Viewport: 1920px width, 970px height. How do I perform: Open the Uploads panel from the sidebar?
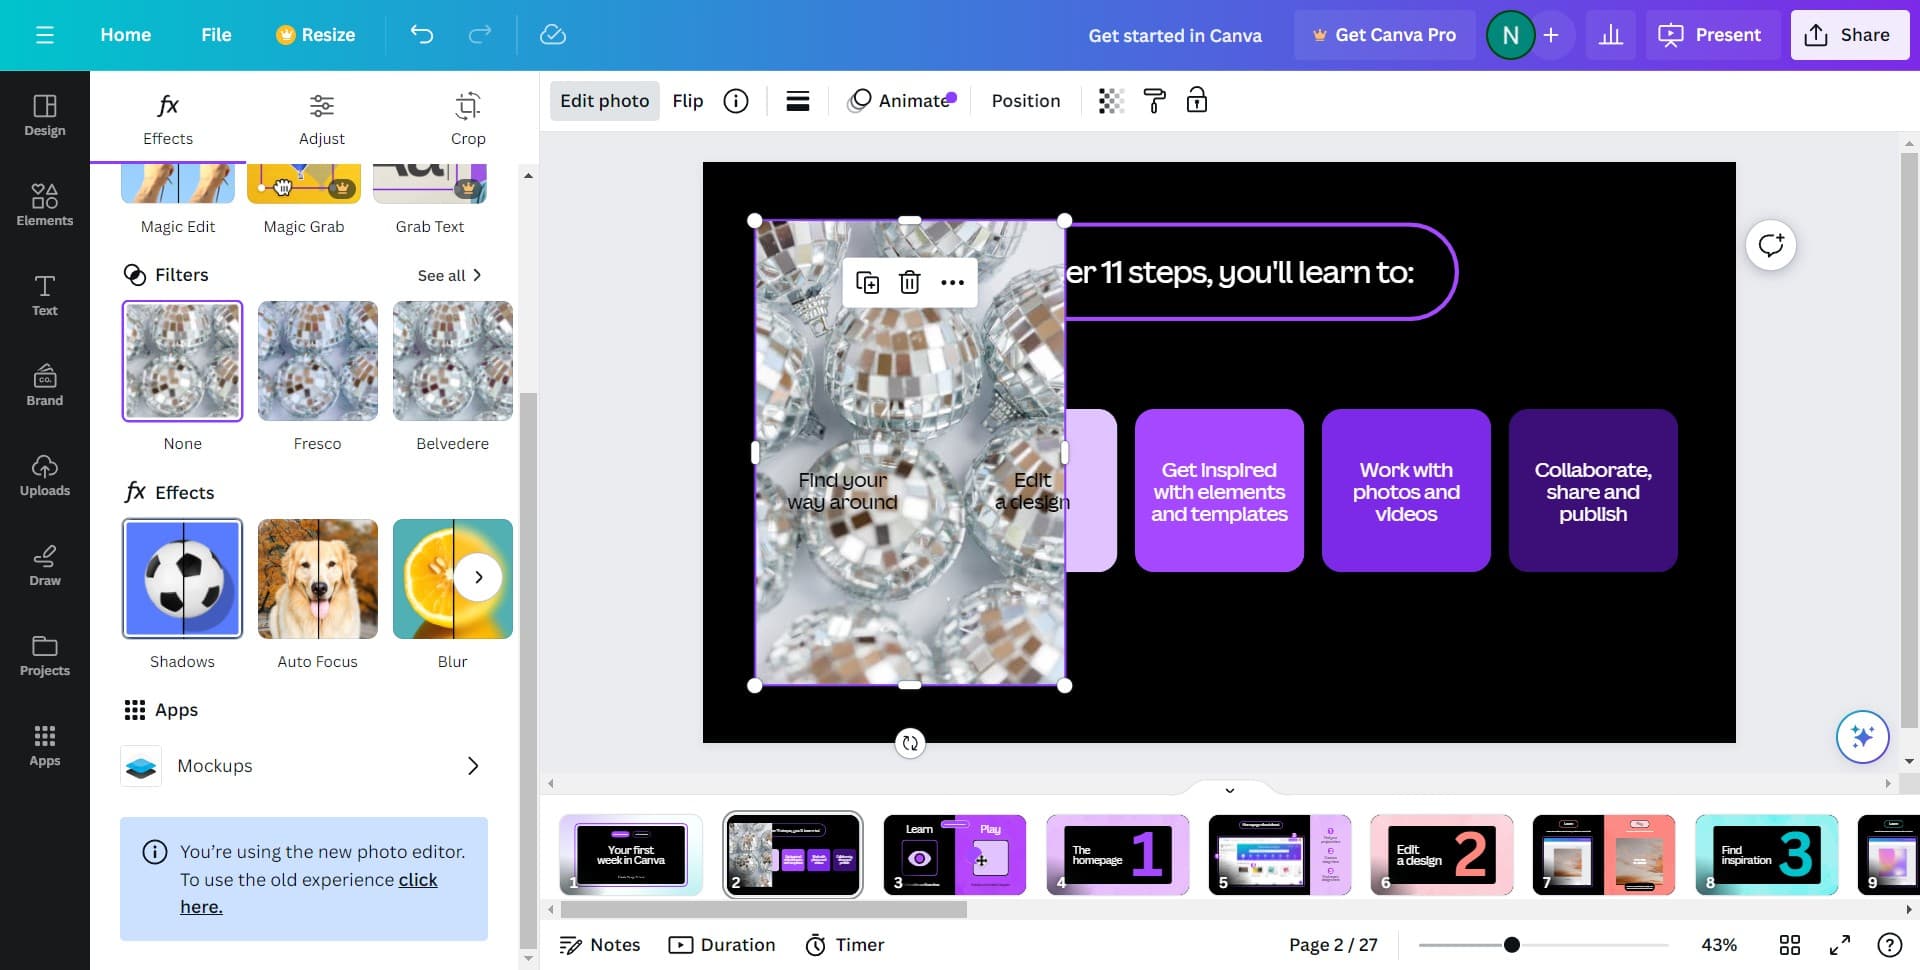coord(44,475)
